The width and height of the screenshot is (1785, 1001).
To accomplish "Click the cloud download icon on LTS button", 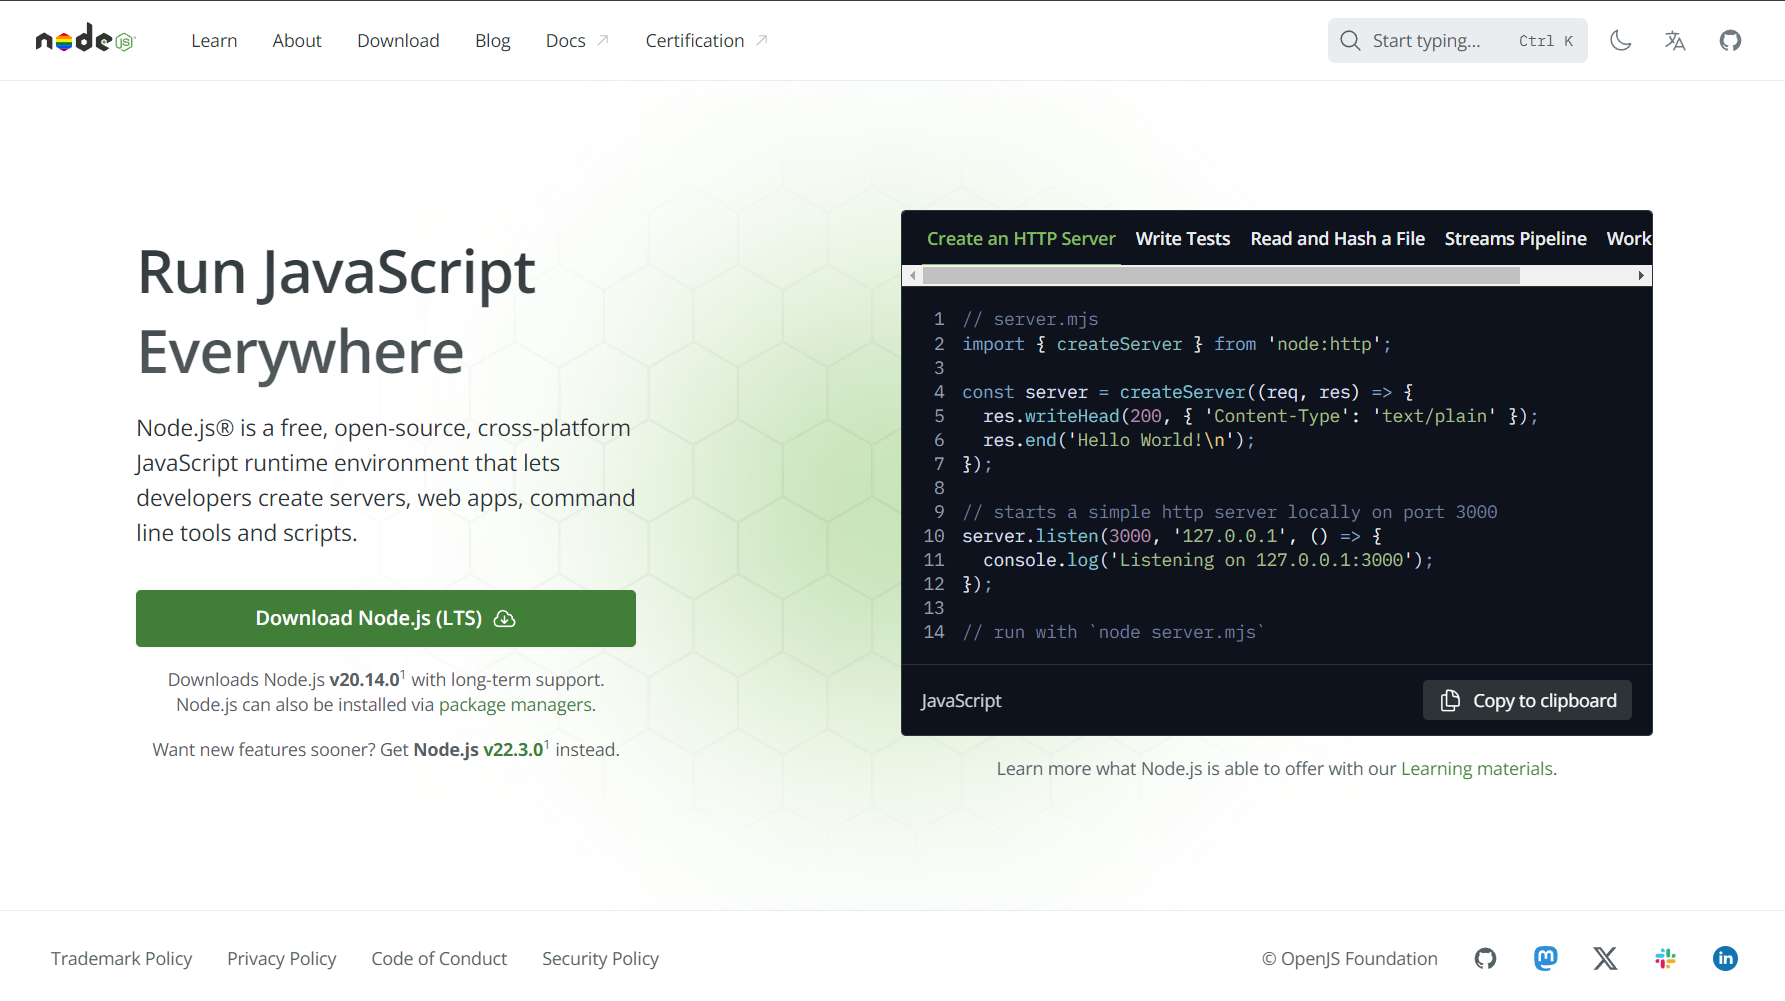I will tap(505, 619).
